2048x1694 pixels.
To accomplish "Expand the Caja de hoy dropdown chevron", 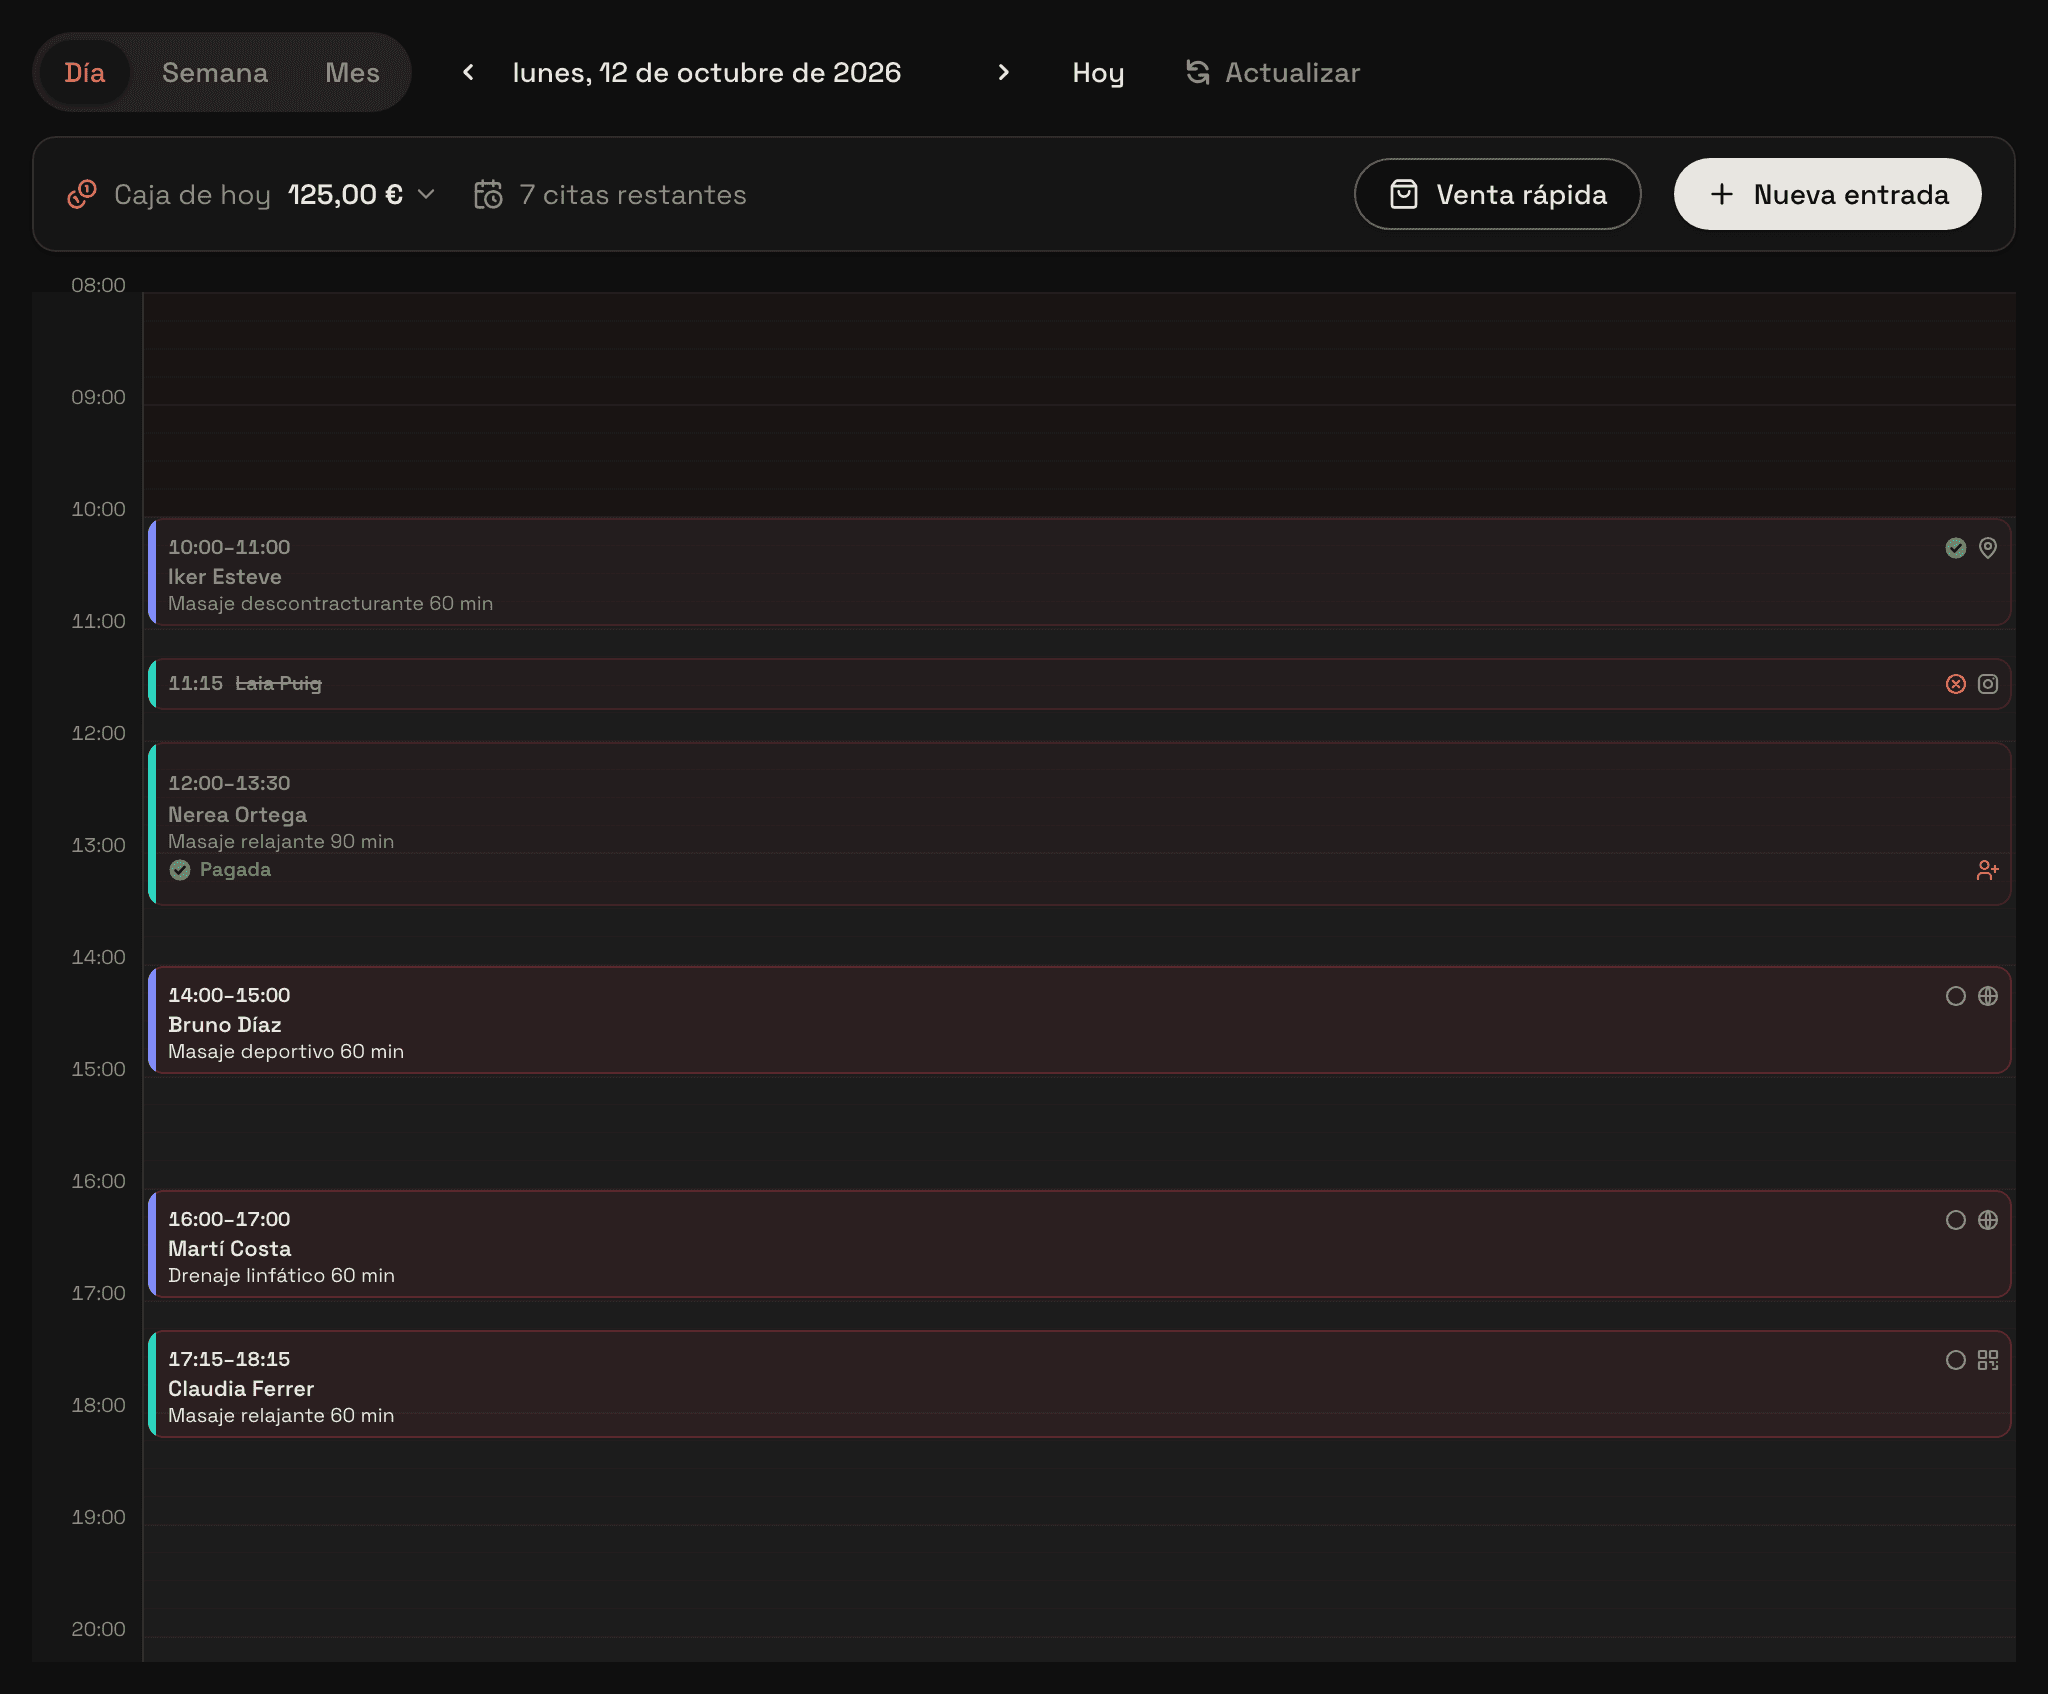I will click(426, 194).
